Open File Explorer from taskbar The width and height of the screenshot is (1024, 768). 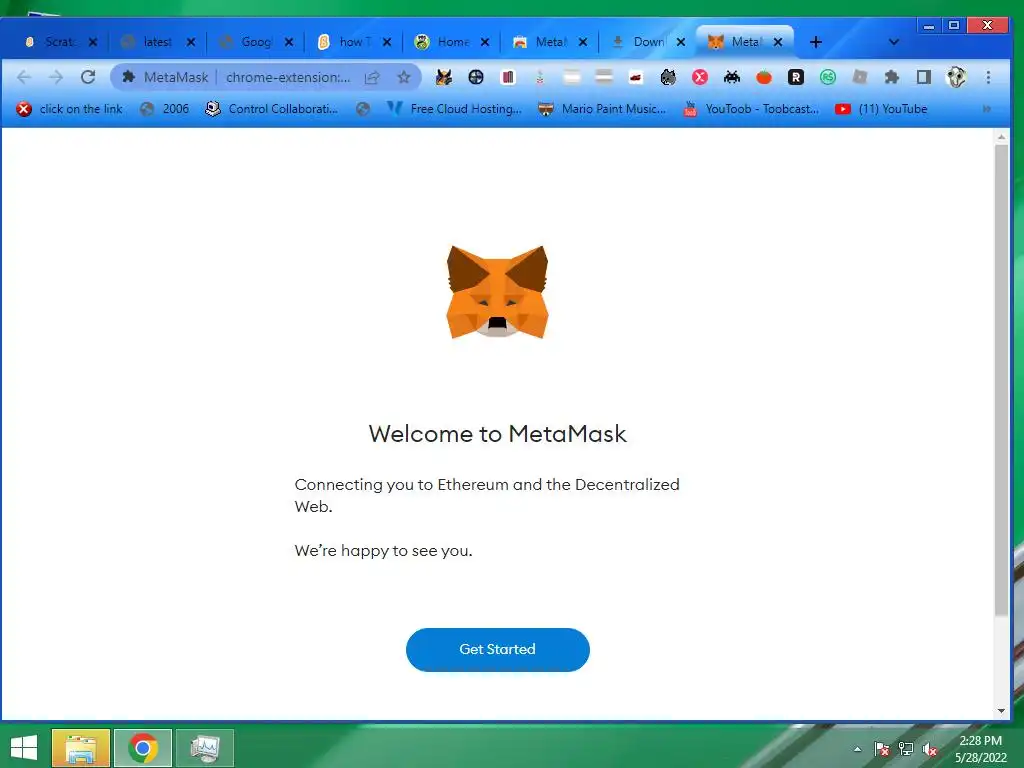point(80,748)
